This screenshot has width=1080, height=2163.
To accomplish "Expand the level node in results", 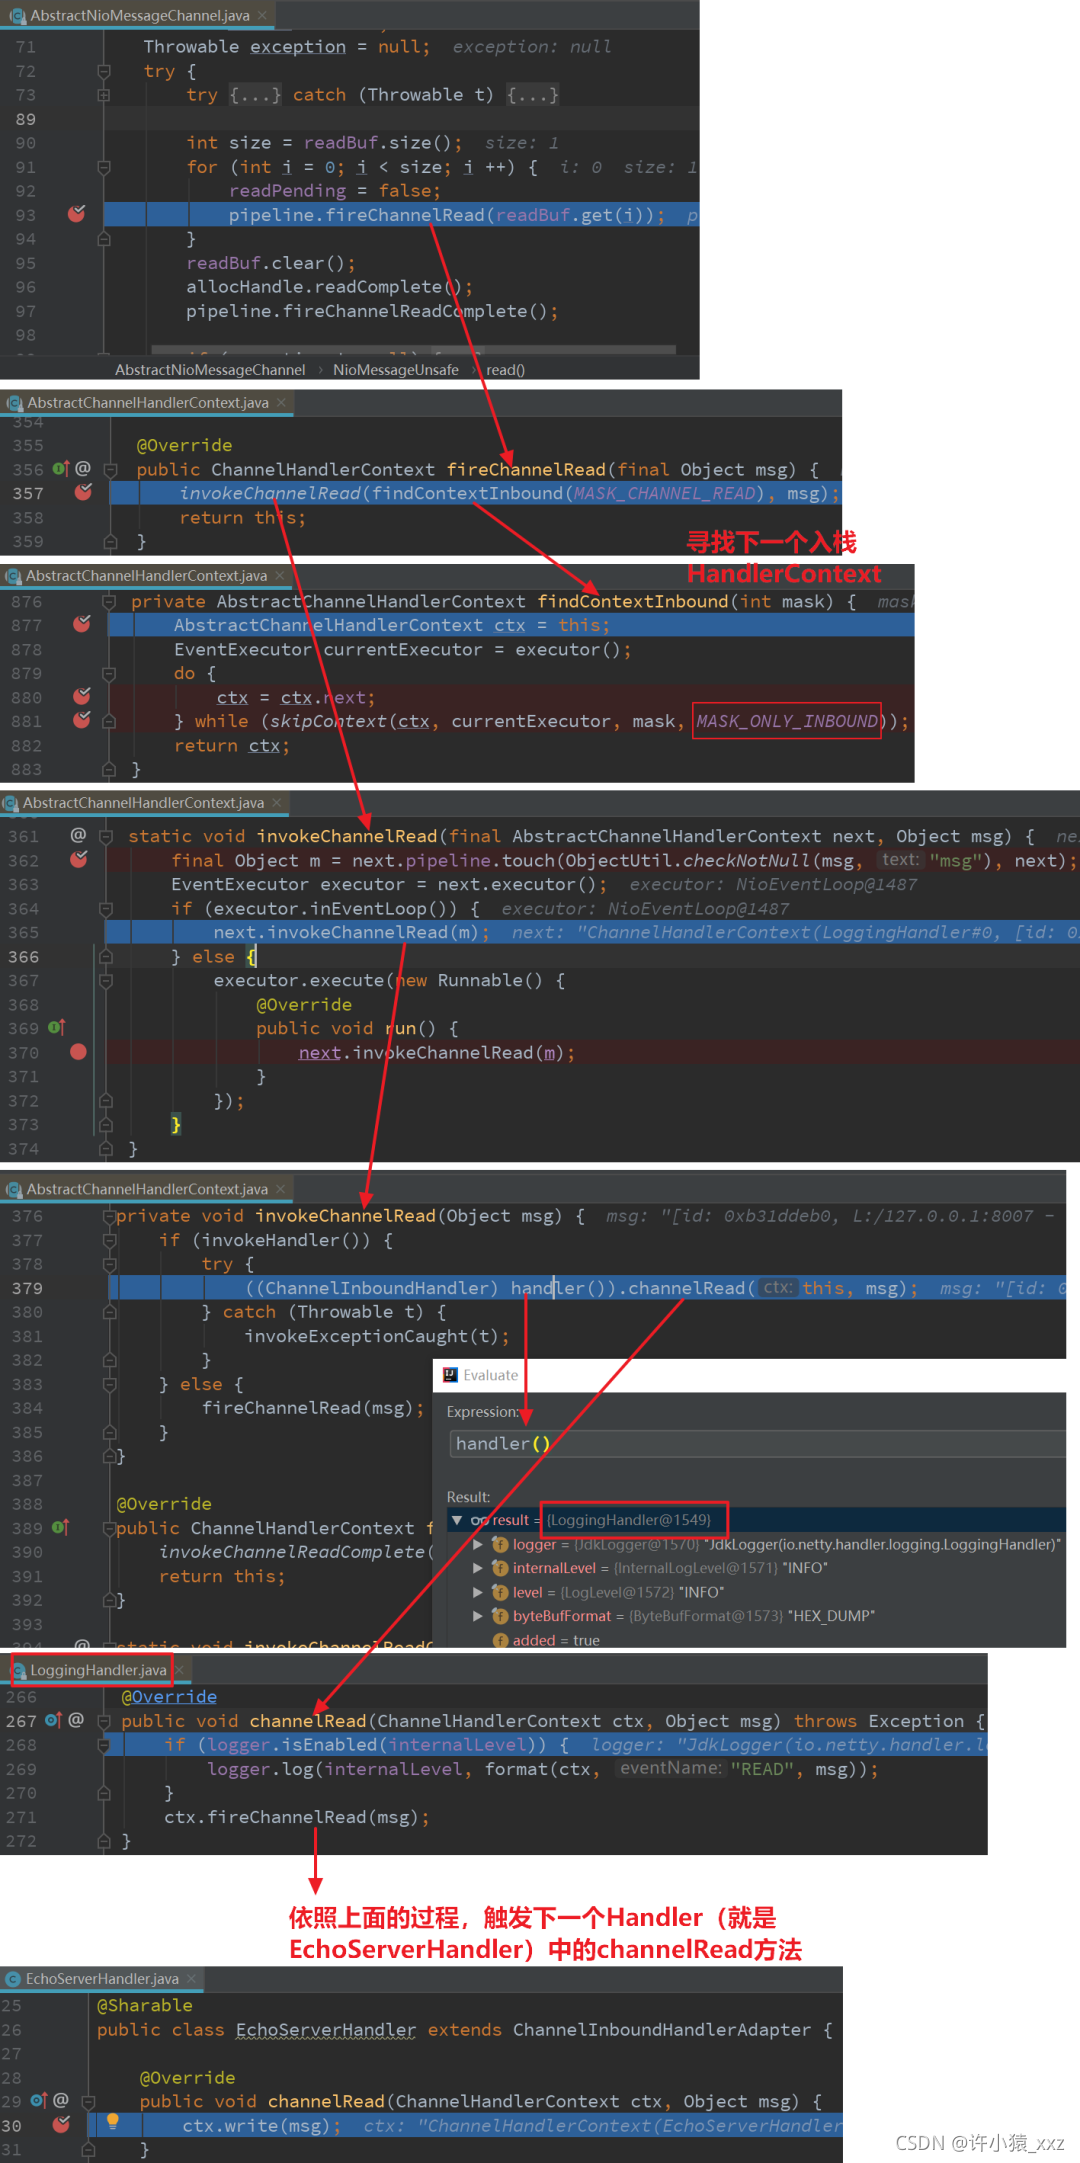I will tap(478, 1592).
